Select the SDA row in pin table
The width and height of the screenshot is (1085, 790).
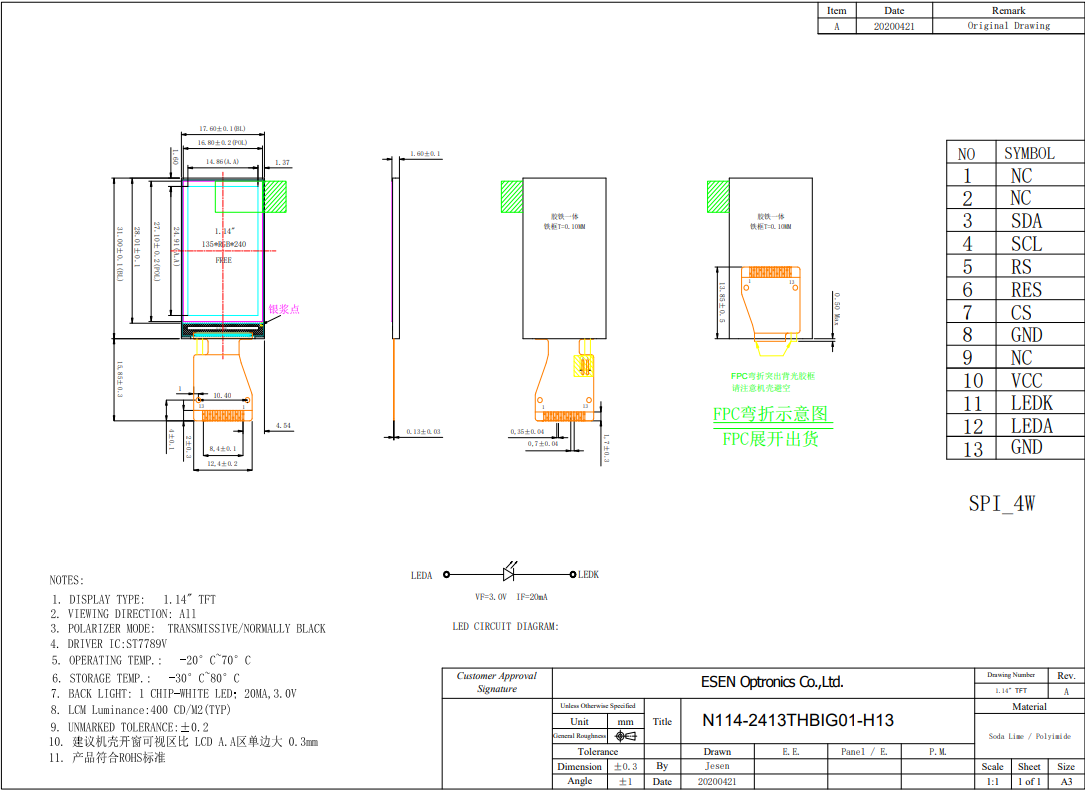(1015, 221)
